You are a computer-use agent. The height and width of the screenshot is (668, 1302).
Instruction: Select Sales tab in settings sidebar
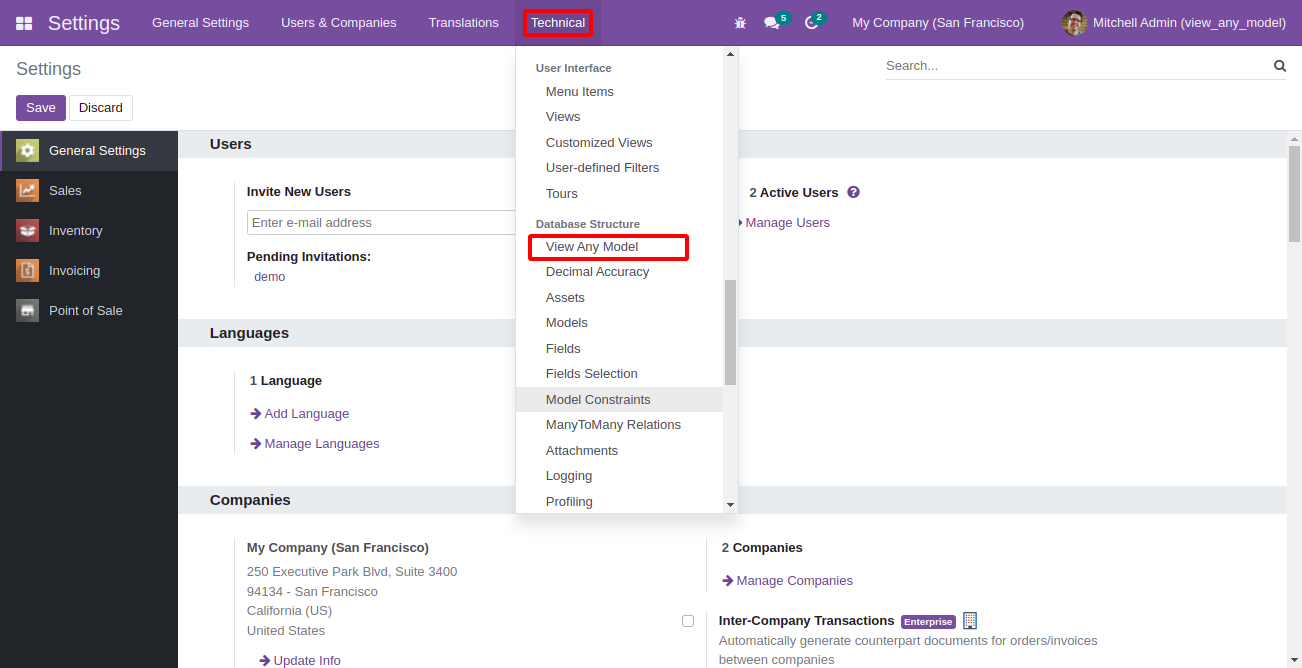[x=89, y=191]
